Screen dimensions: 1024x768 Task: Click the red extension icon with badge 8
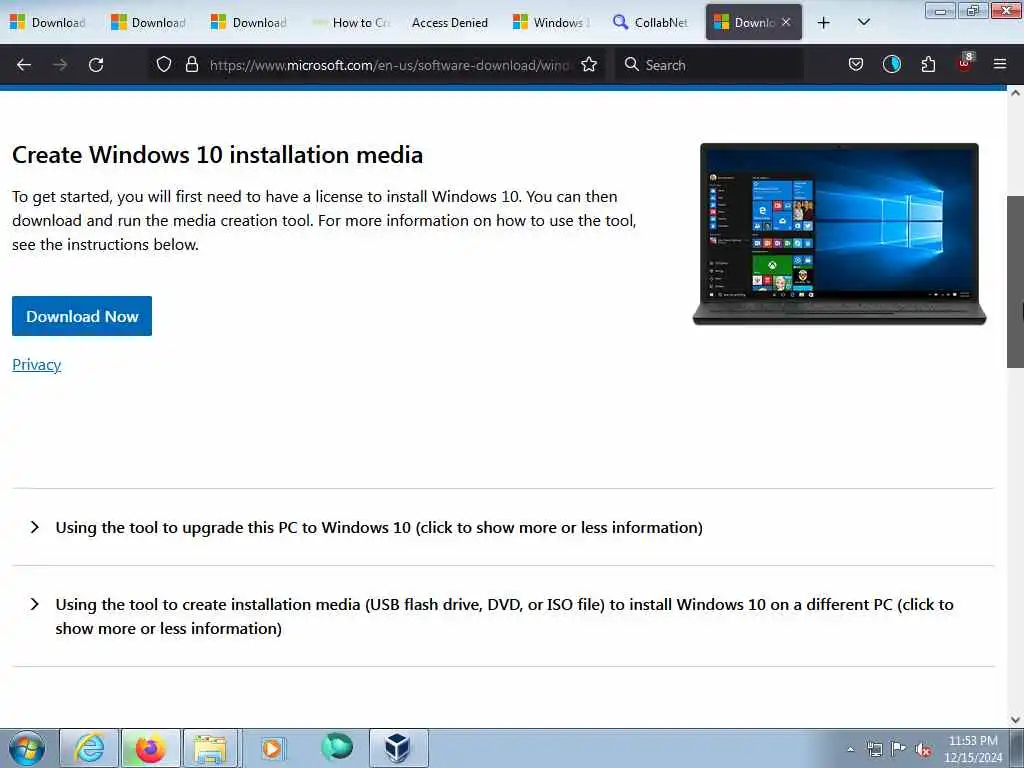tap(965, 63)
